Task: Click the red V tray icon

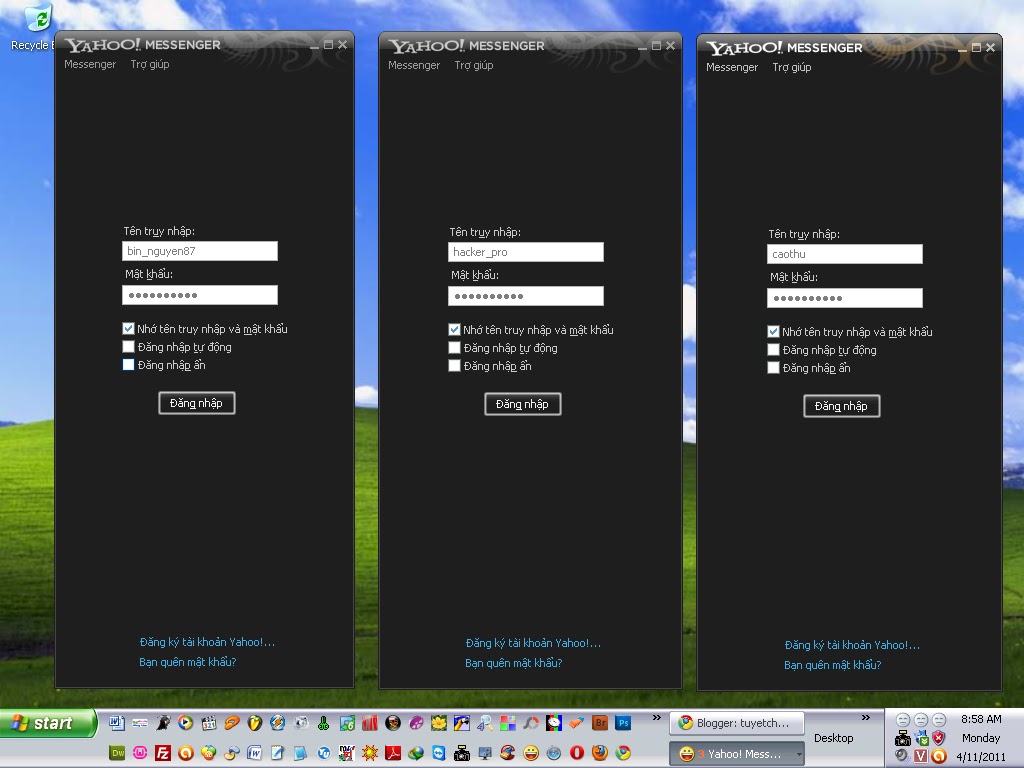Action: click(x=921, y=756)
